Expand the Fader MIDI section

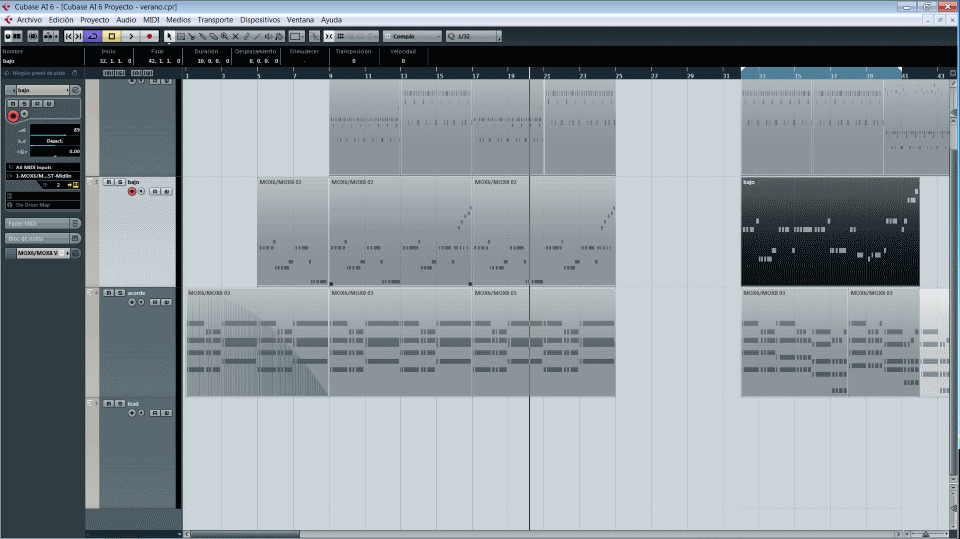click(x=42, y=224)
